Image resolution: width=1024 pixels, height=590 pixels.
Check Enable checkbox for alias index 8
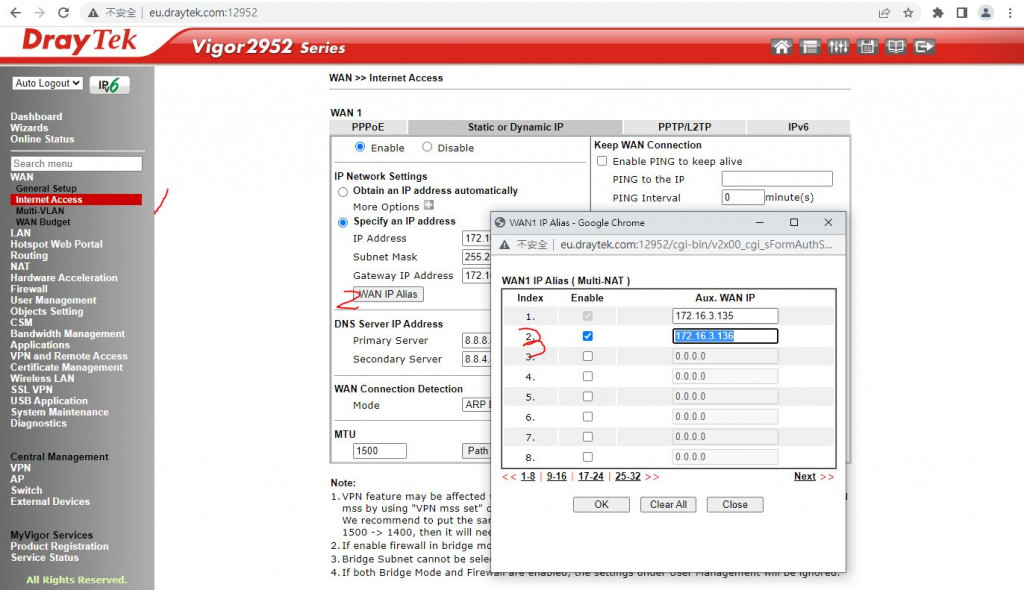pos(588,457)
